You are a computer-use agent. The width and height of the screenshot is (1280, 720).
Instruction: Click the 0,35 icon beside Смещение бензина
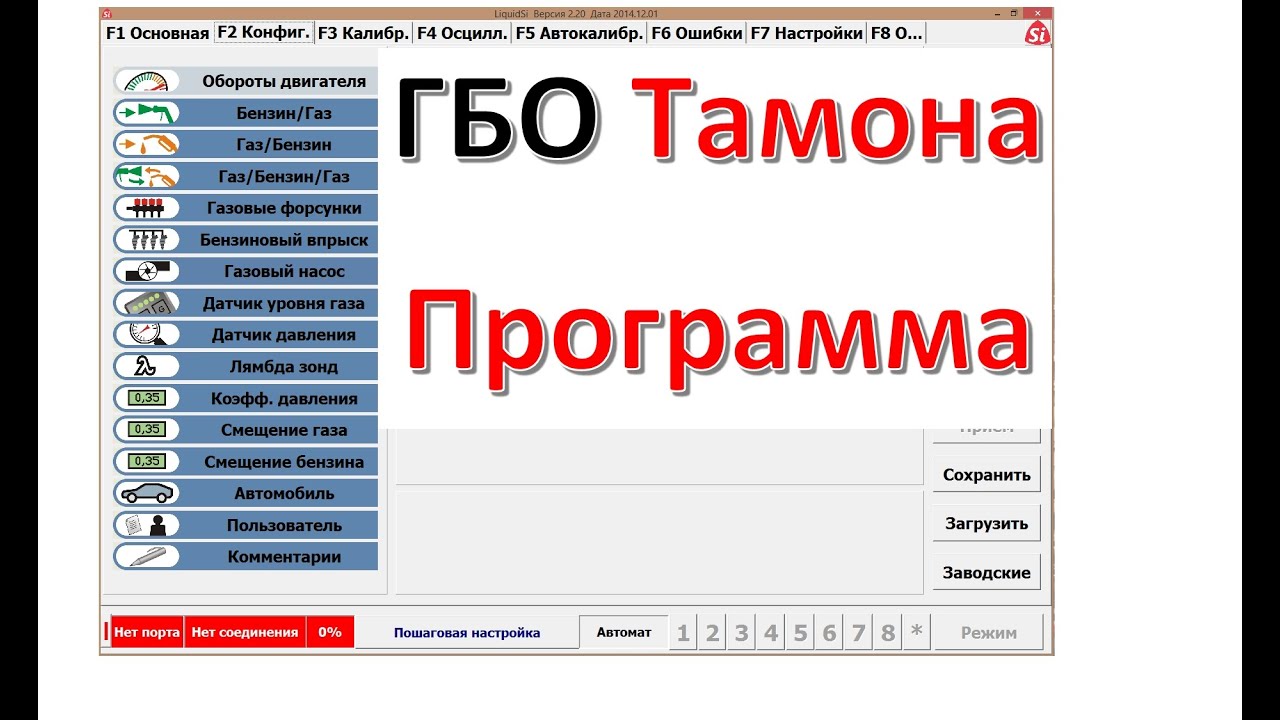click(146, 462)
